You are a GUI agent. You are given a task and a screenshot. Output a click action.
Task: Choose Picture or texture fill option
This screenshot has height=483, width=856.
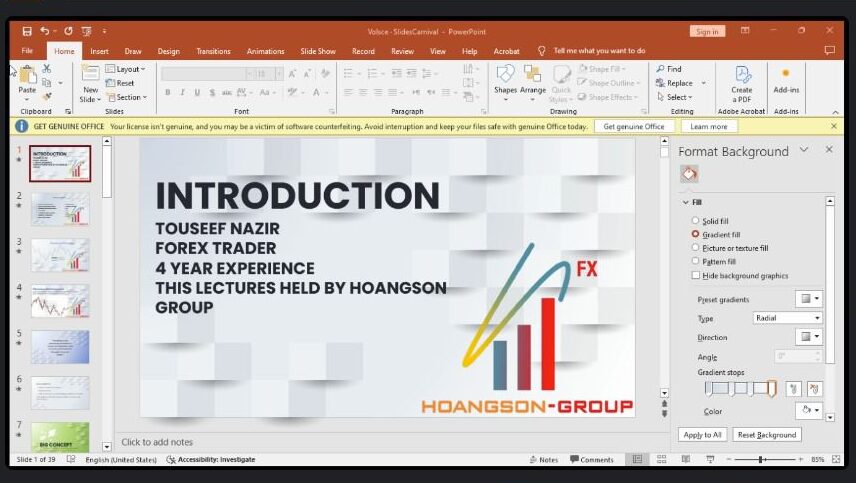click(696, 248)
